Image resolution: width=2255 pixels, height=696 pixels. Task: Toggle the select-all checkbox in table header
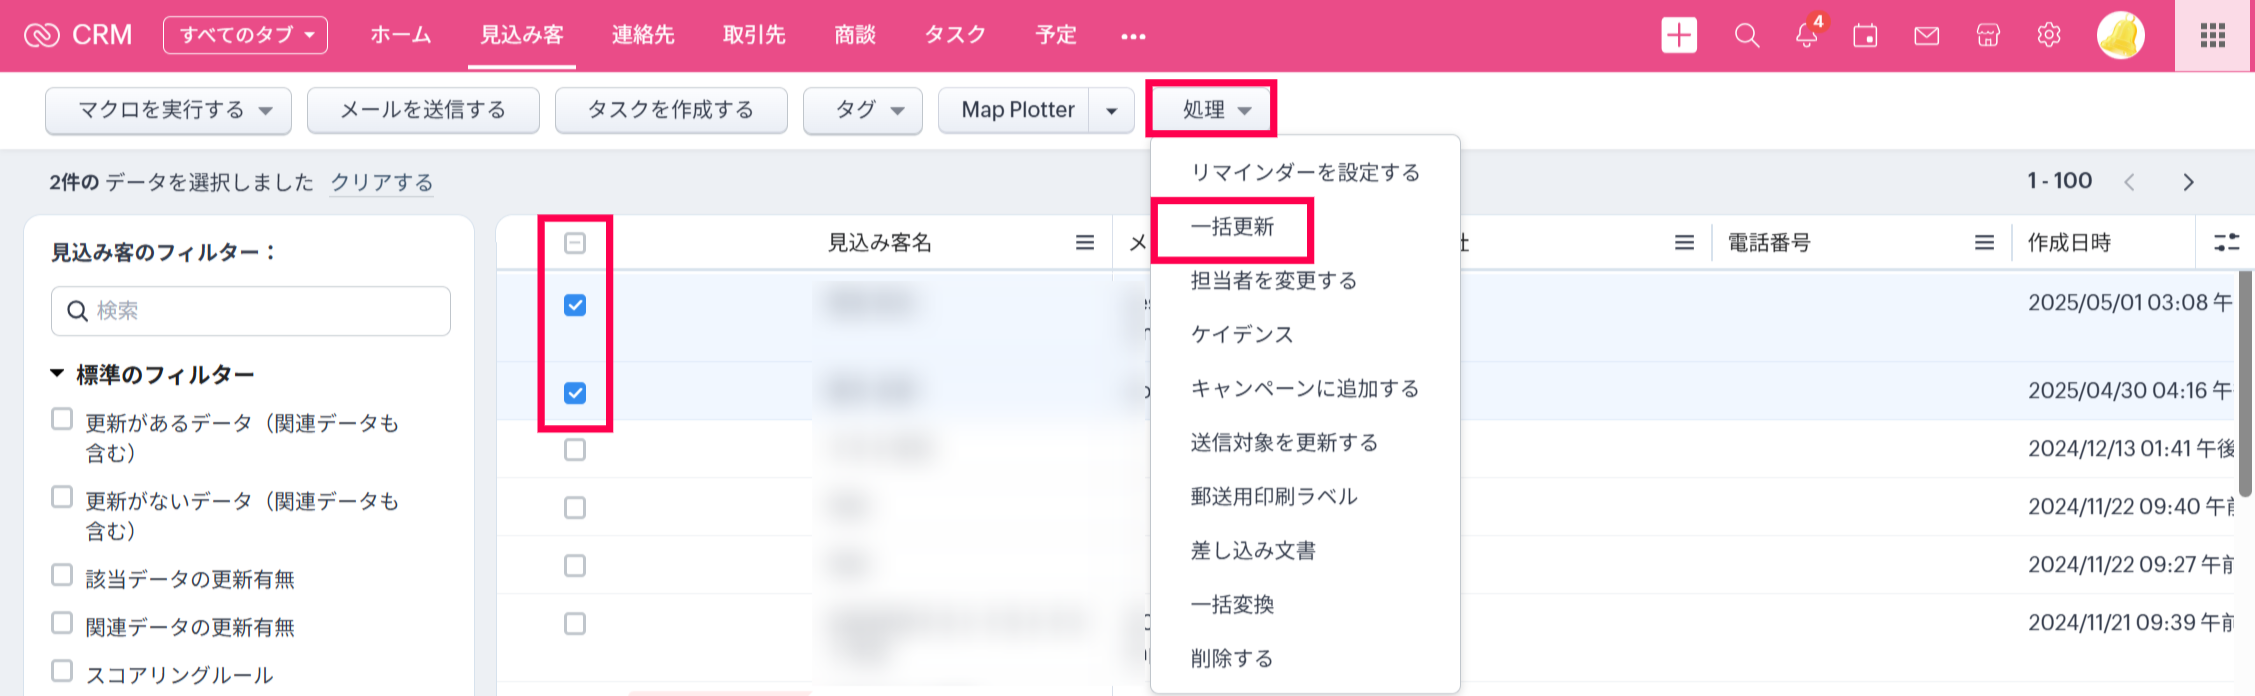(x=575, y=243)
